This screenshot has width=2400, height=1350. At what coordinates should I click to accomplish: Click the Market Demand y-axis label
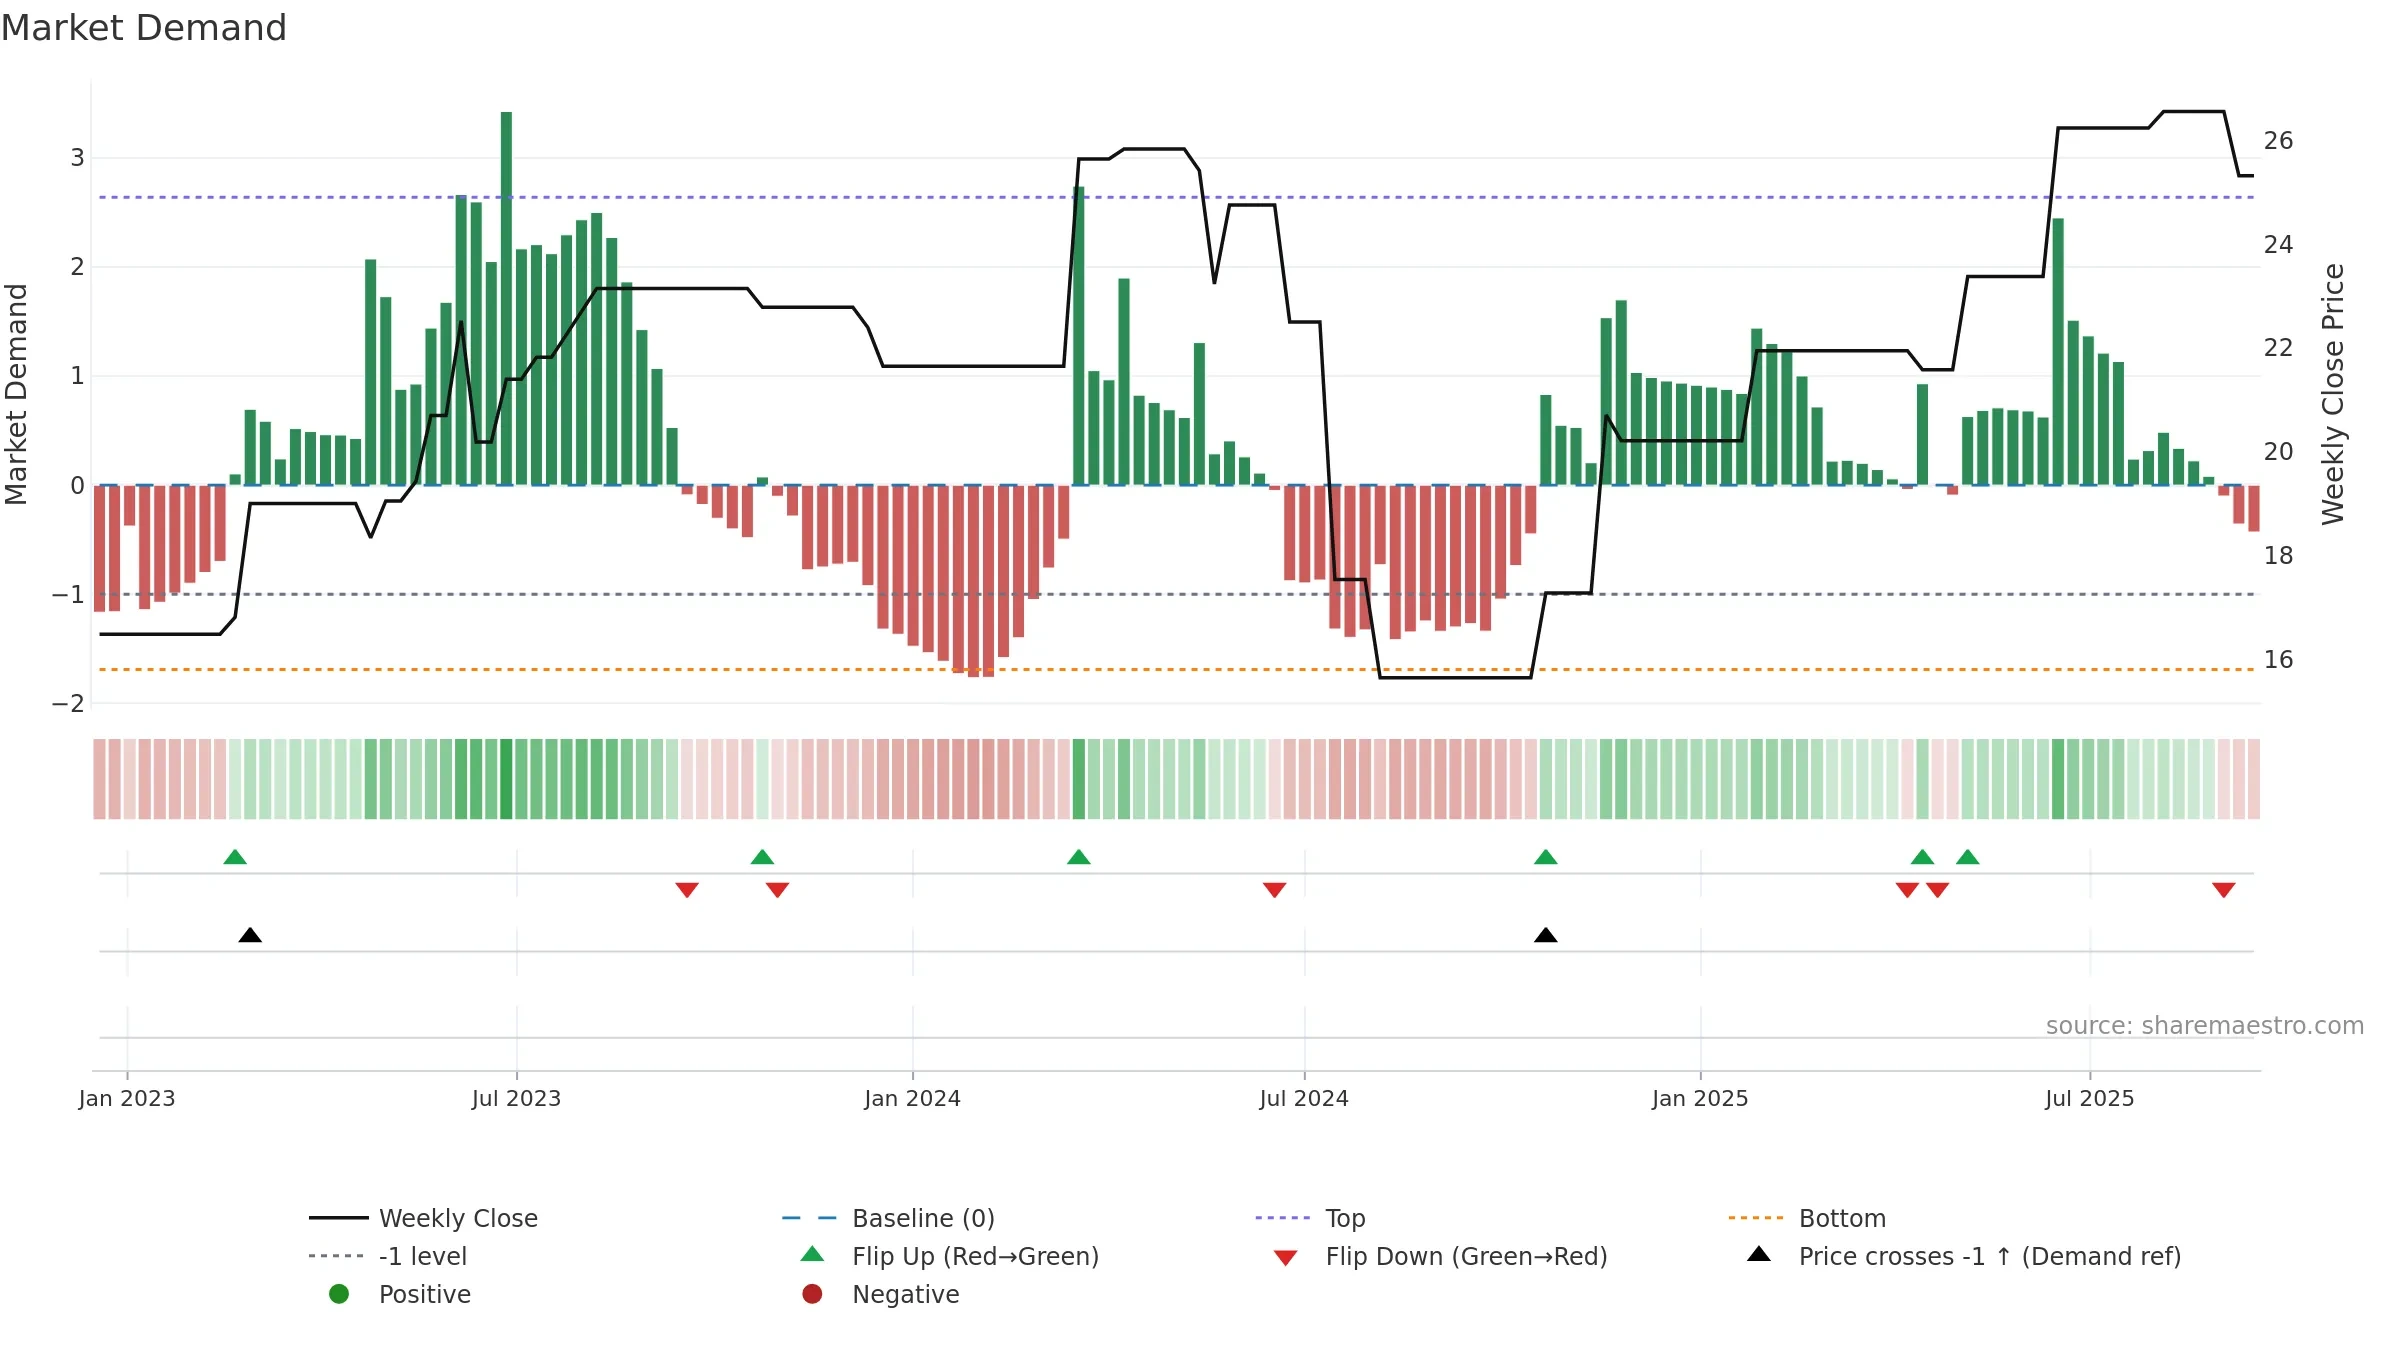16,394
